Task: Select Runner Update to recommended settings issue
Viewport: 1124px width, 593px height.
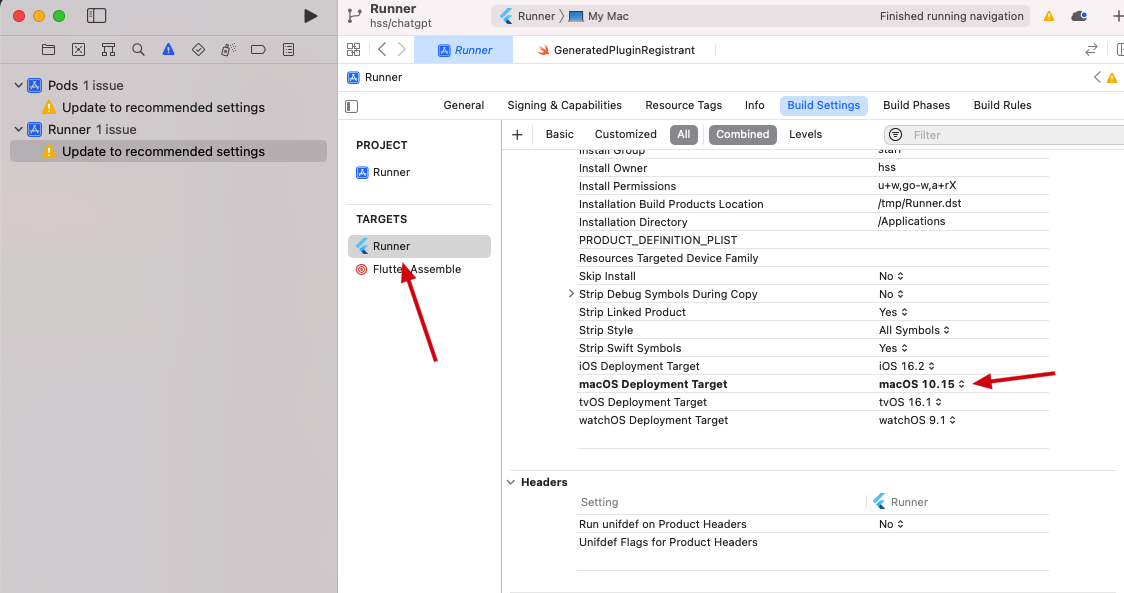Action: point(168,151)
